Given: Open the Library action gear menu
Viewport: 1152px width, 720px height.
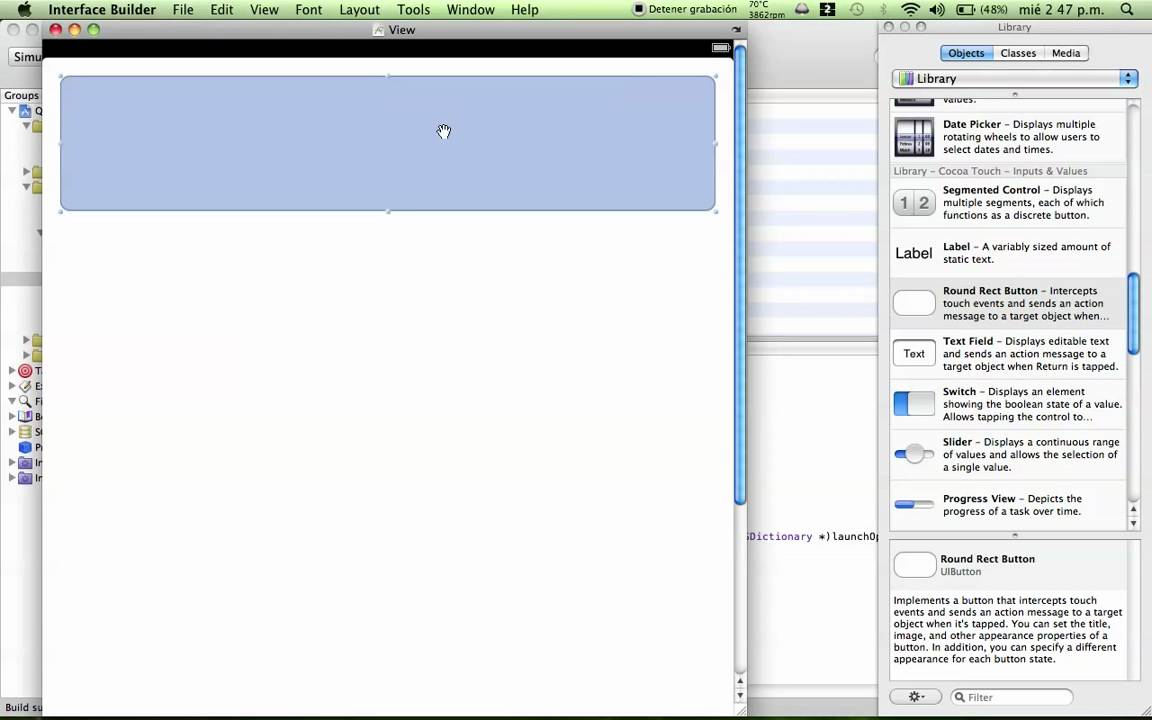Looking at the screenshot, I should (915, 696).
